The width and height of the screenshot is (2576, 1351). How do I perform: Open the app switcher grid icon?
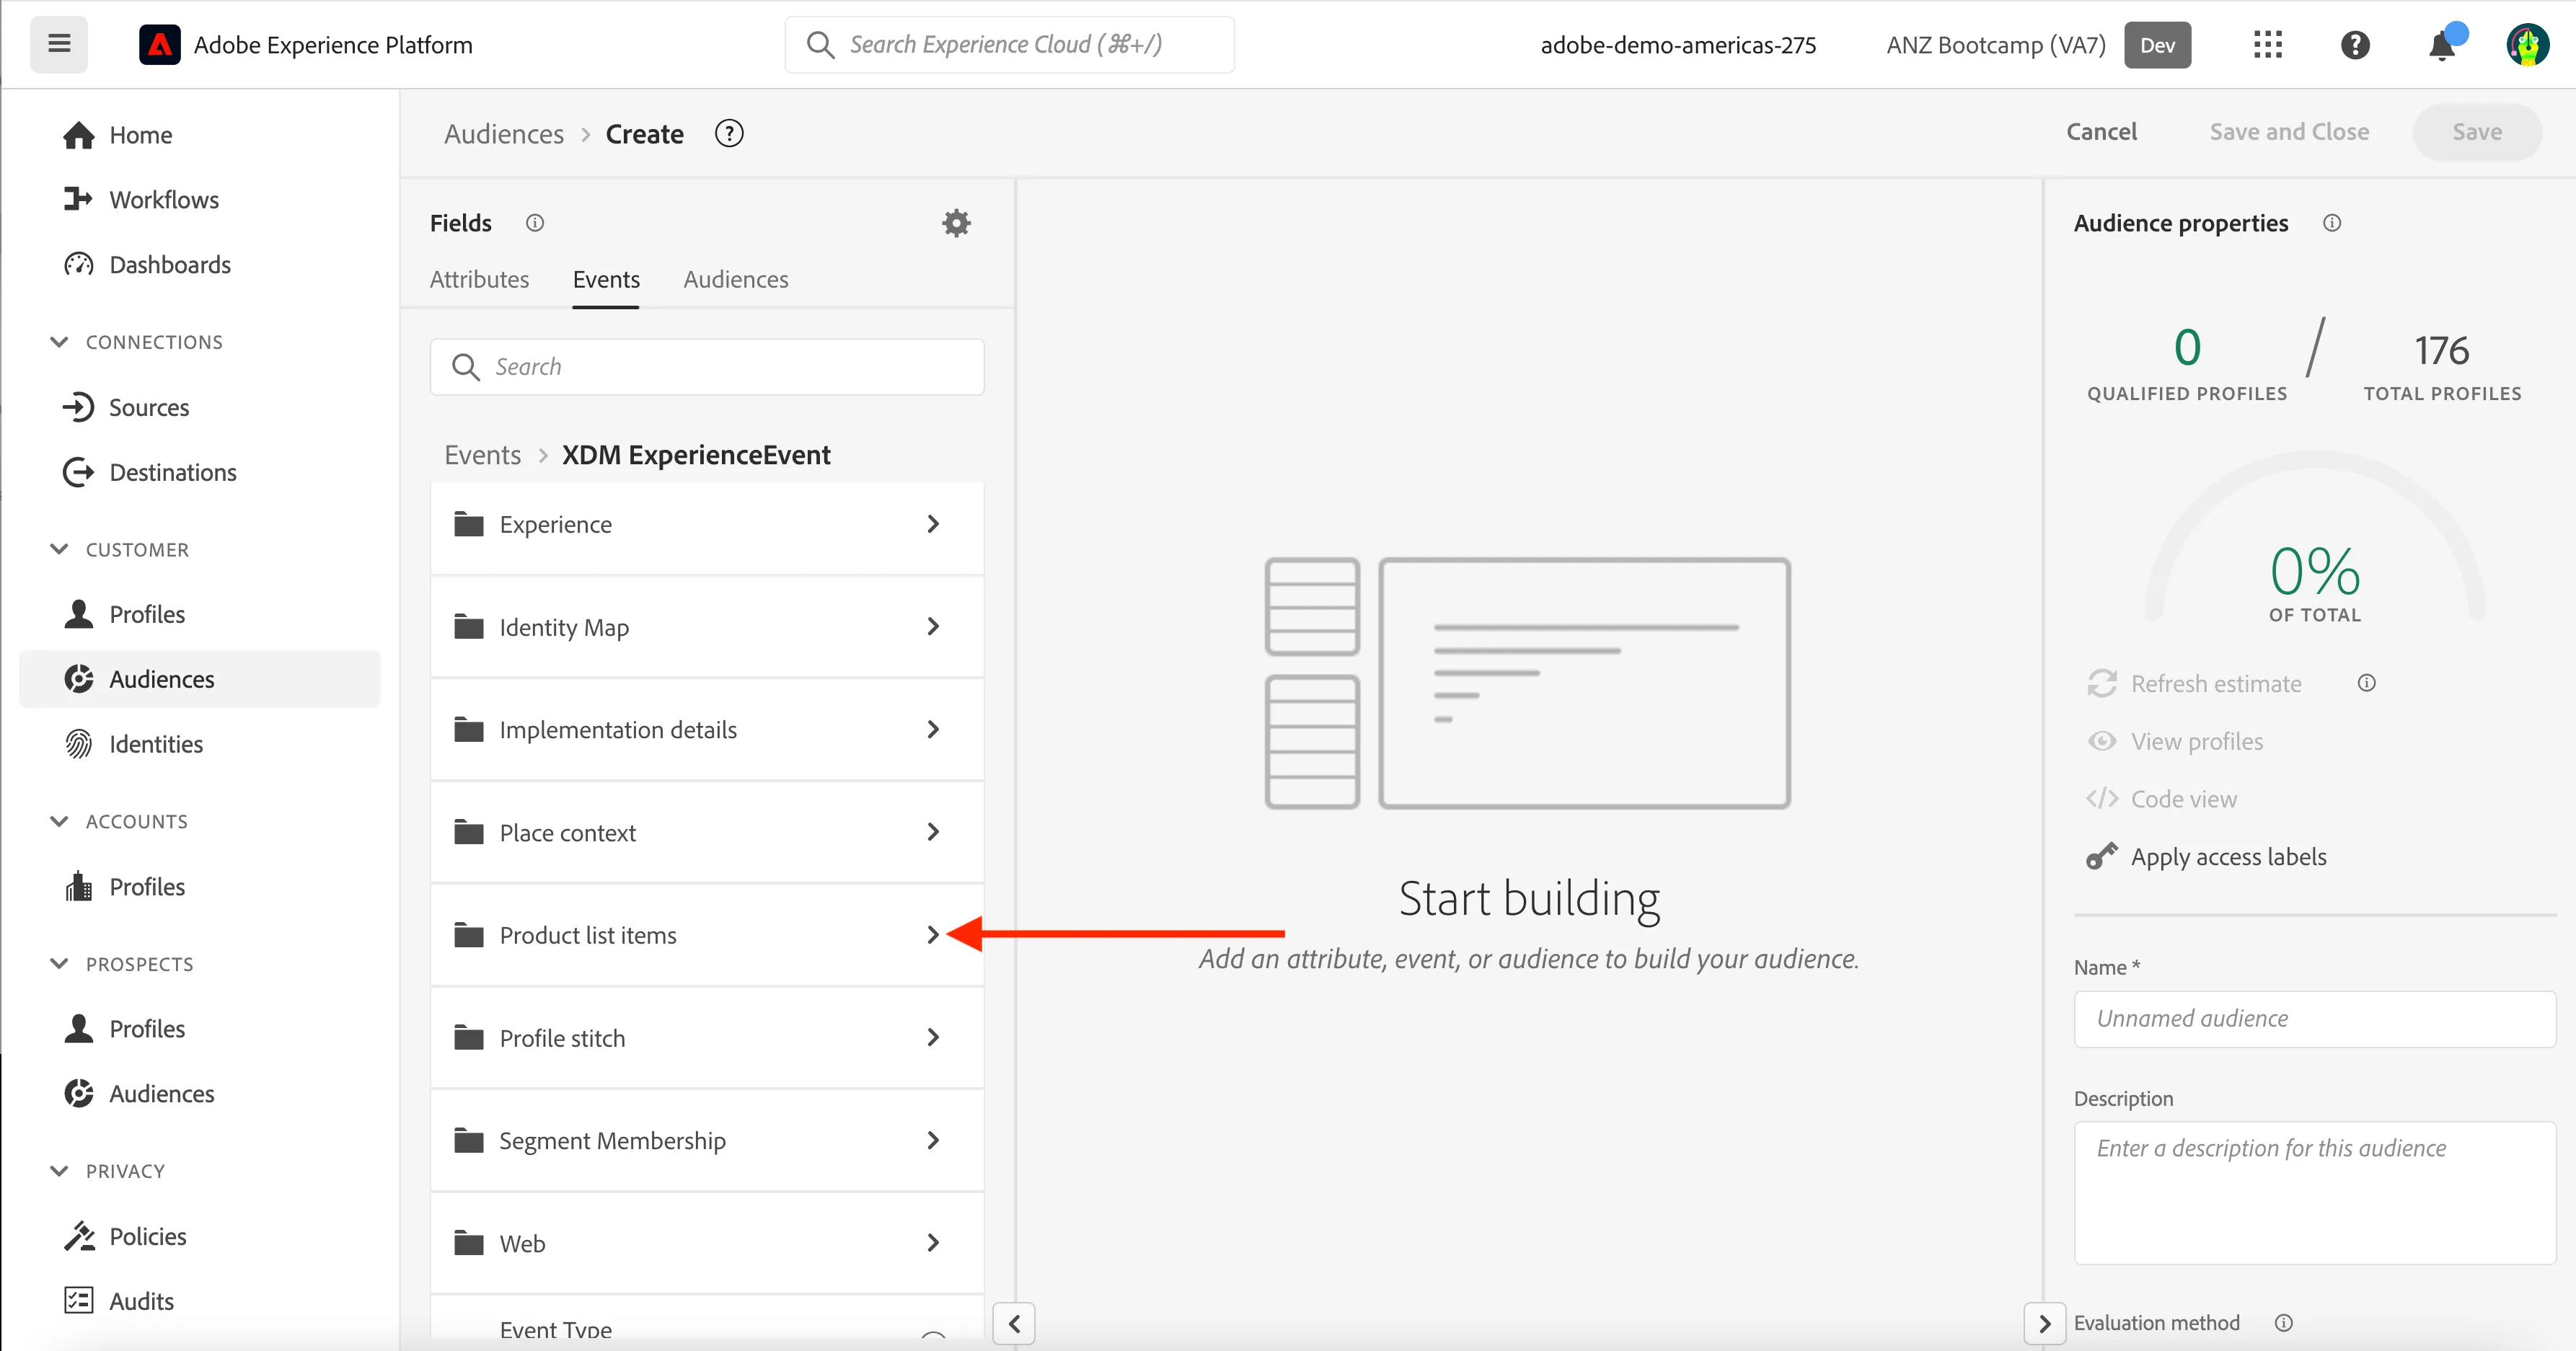(x=2267, y=45)
